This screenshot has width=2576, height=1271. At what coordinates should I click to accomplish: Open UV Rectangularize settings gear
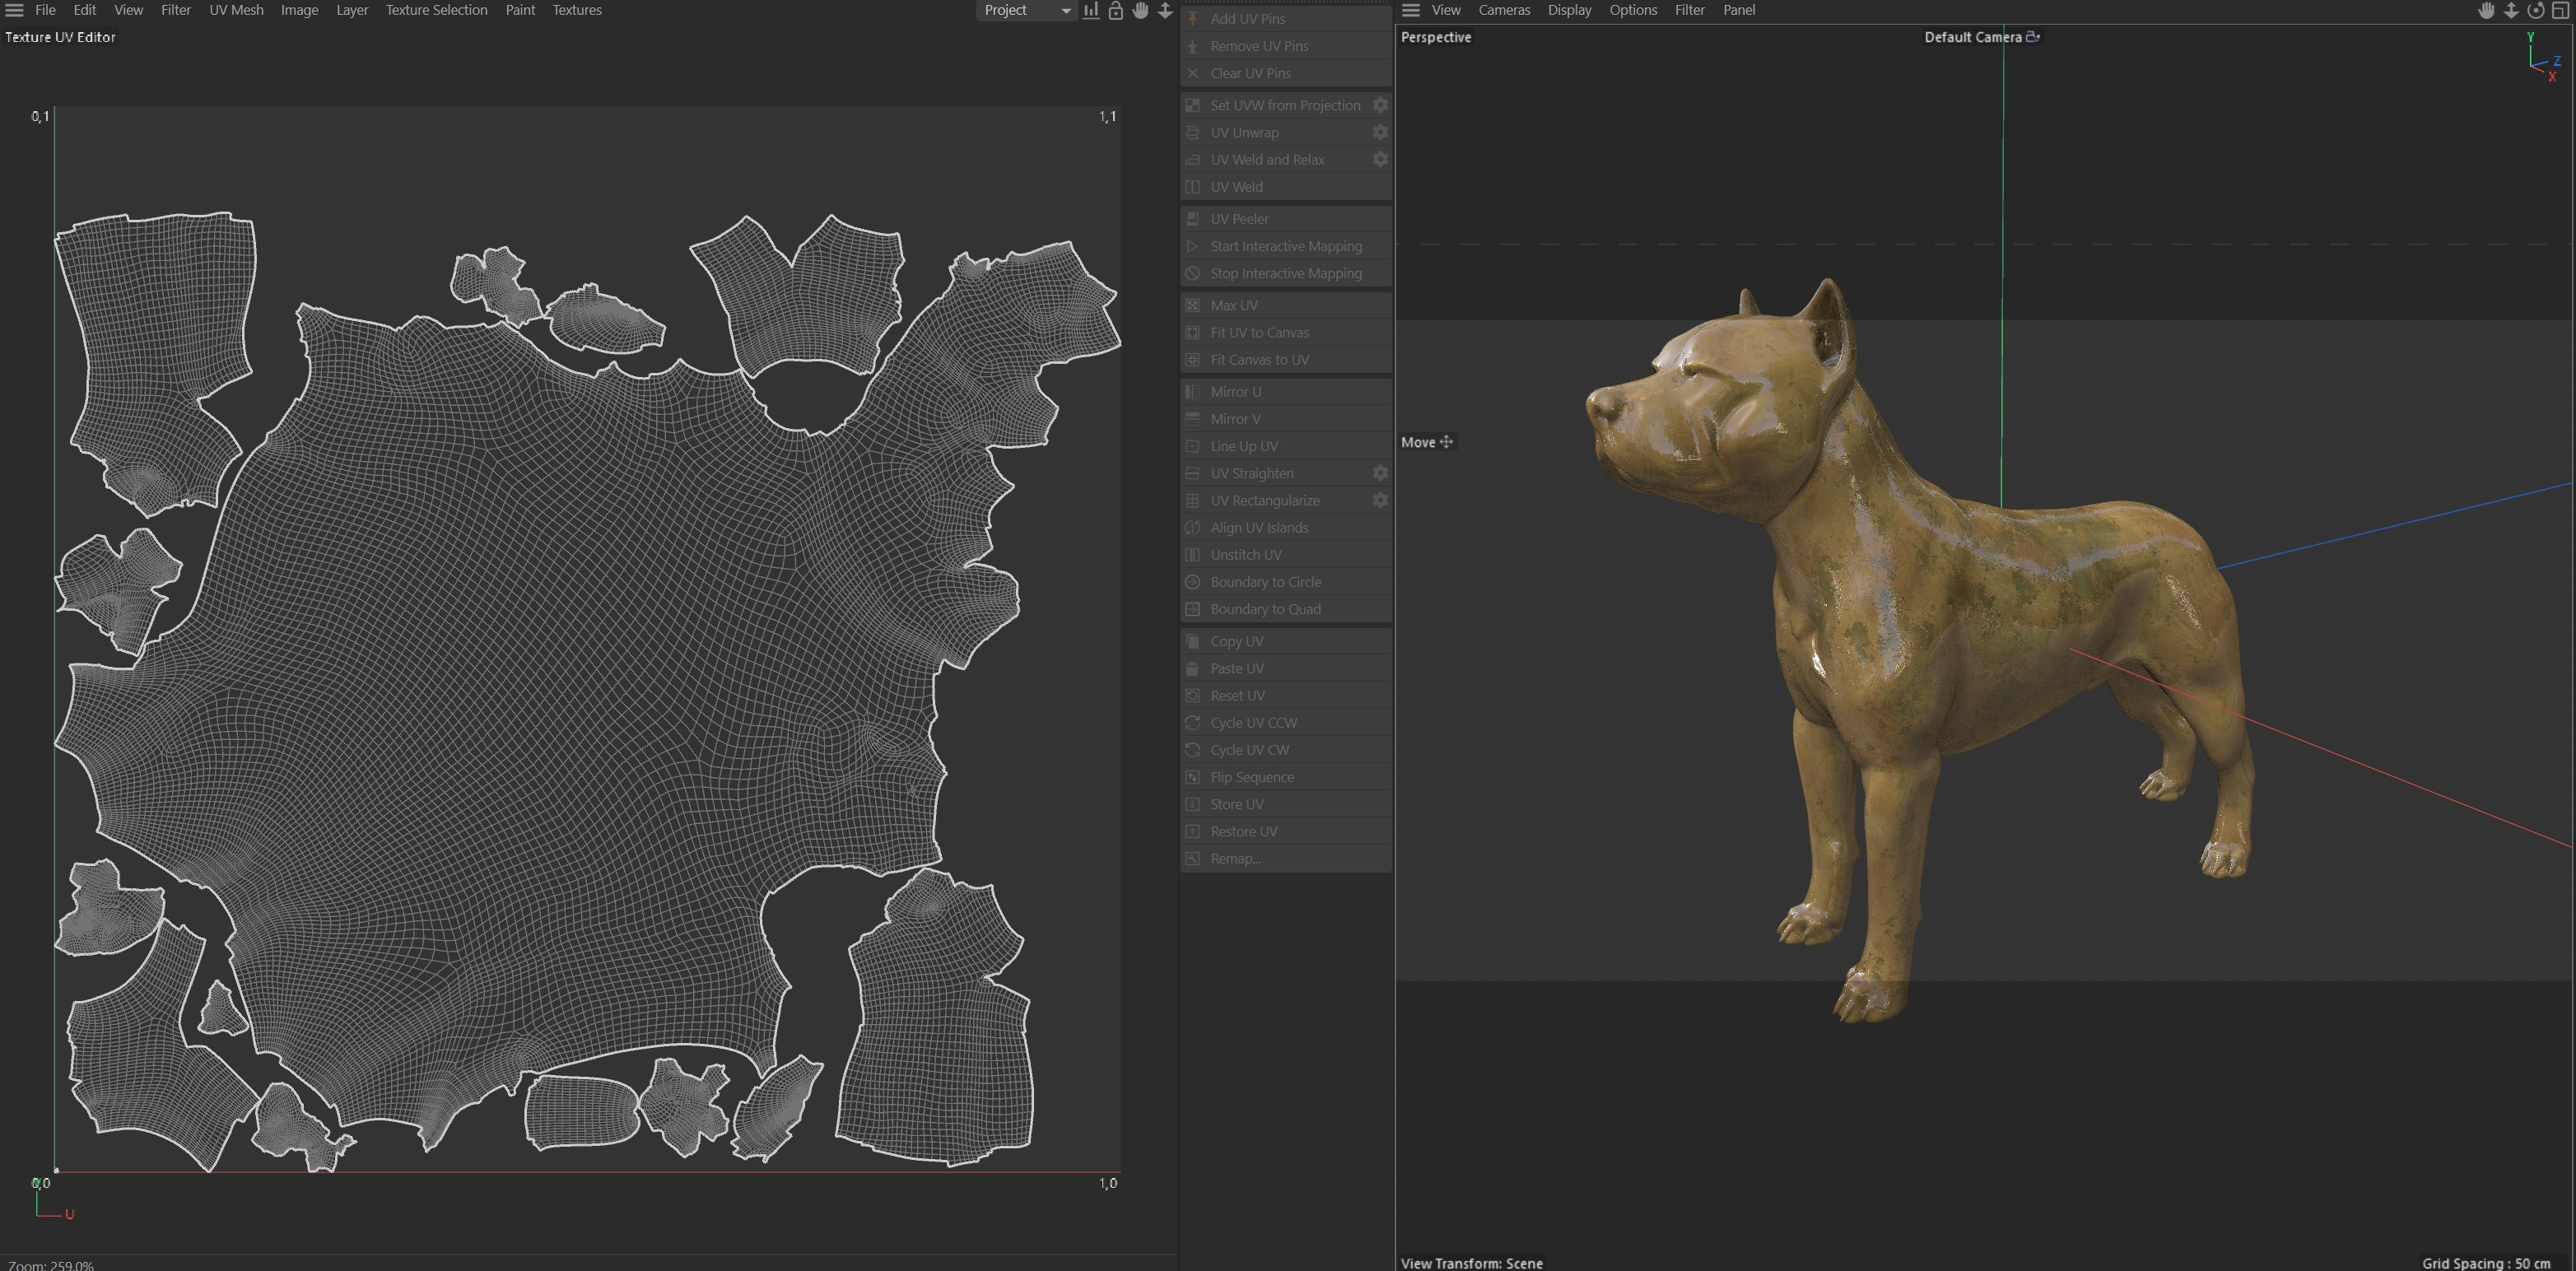[x=1380, y=500]
